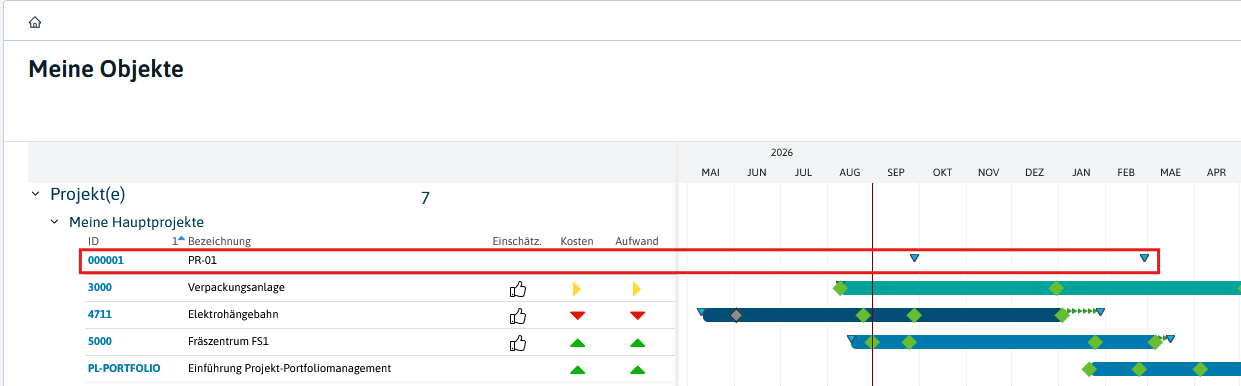
Task: Select the December green milestone on Verpackungsanlage bar
Action: 1056,288
